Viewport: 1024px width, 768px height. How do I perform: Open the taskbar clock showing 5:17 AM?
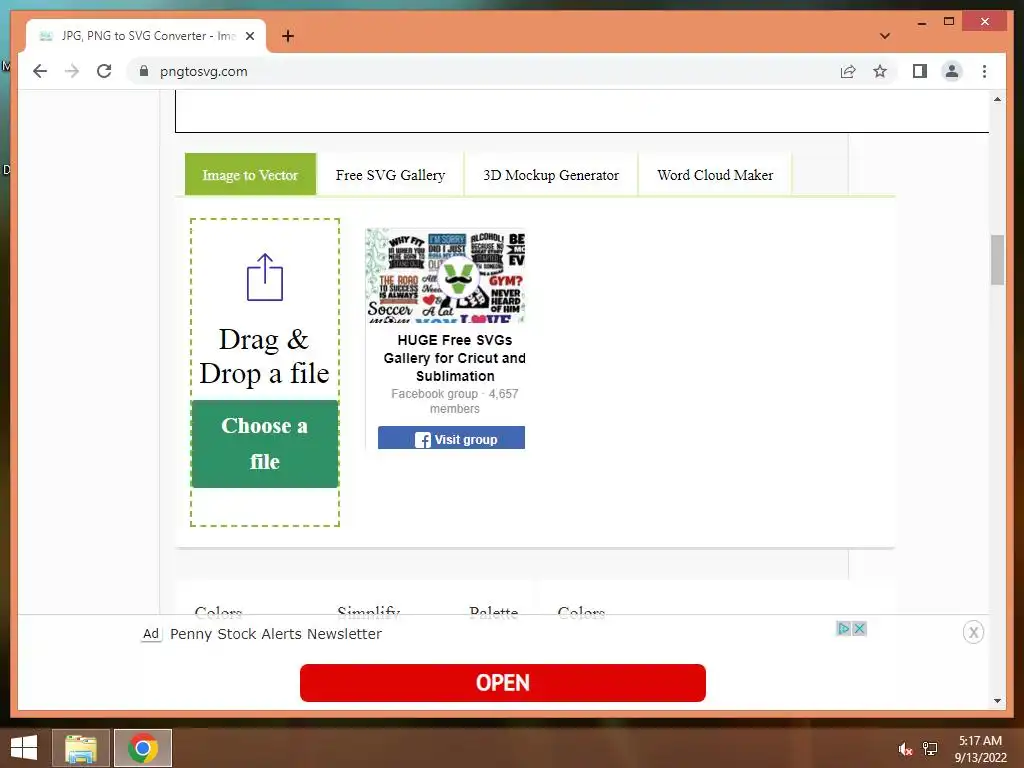(980, 748)
